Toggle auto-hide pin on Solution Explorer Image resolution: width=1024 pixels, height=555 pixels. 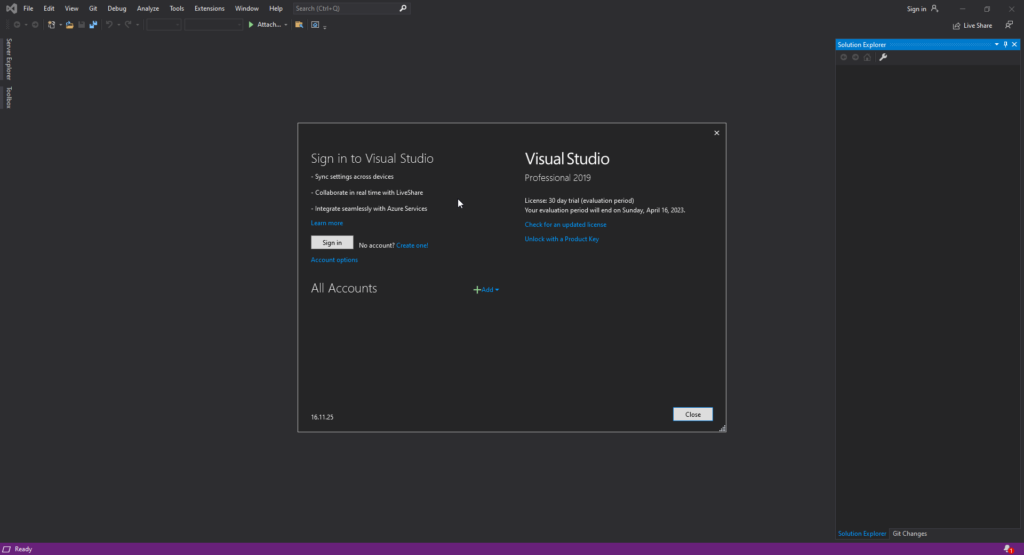pos(1006,44)
